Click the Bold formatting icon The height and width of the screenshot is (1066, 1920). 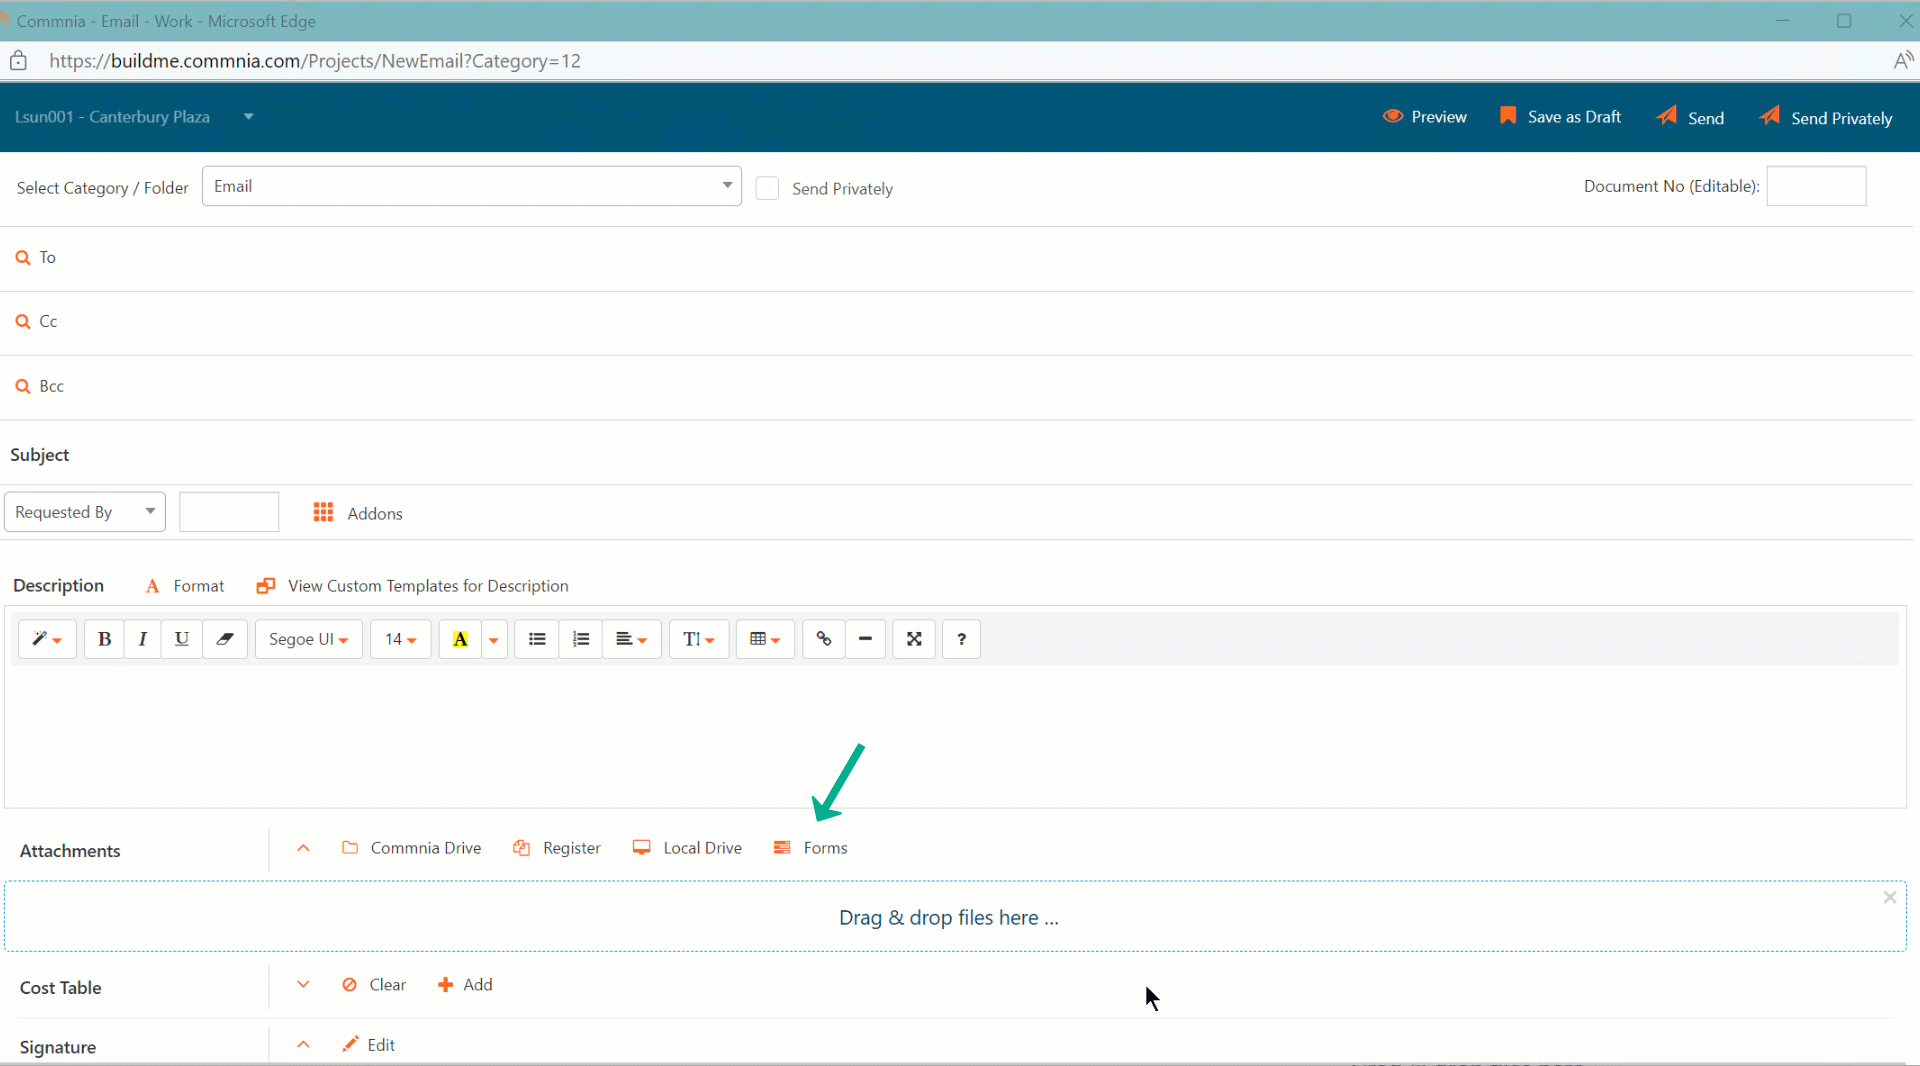click(104, 639)
